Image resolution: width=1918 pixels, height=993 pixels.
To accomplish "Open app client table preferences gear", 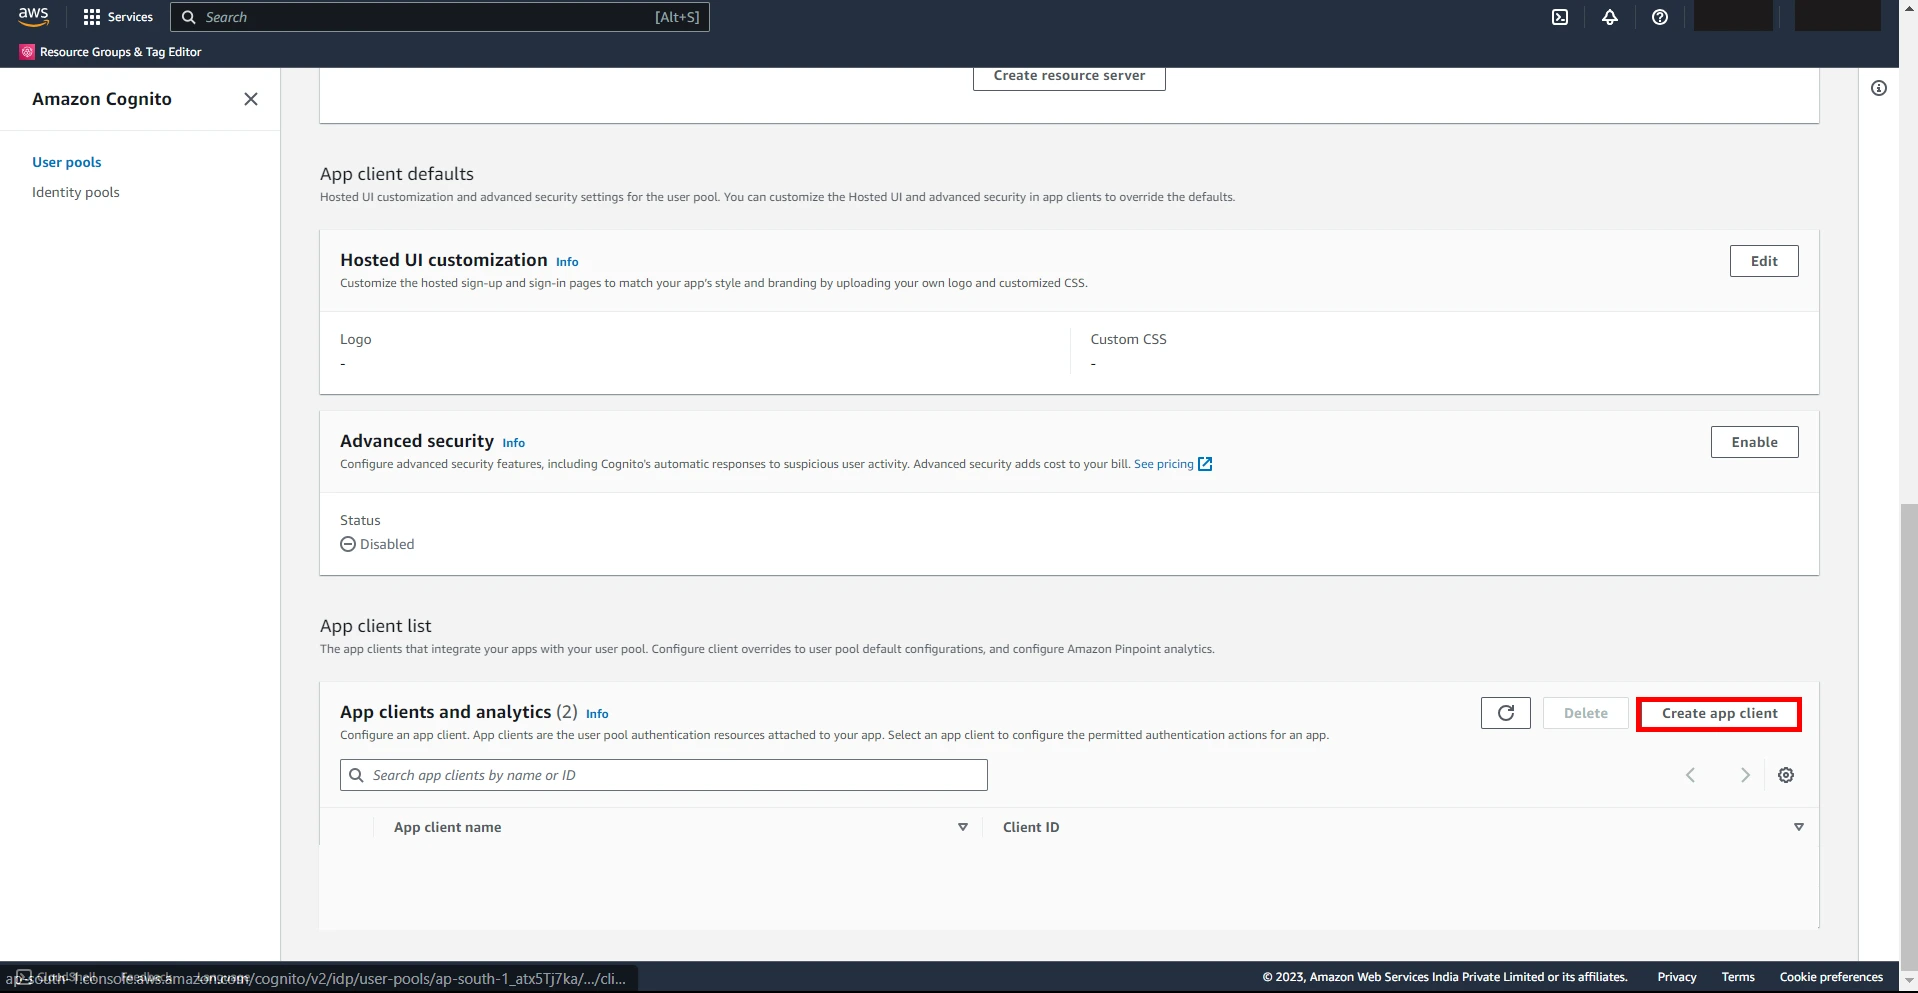I will click(1786, 775).
